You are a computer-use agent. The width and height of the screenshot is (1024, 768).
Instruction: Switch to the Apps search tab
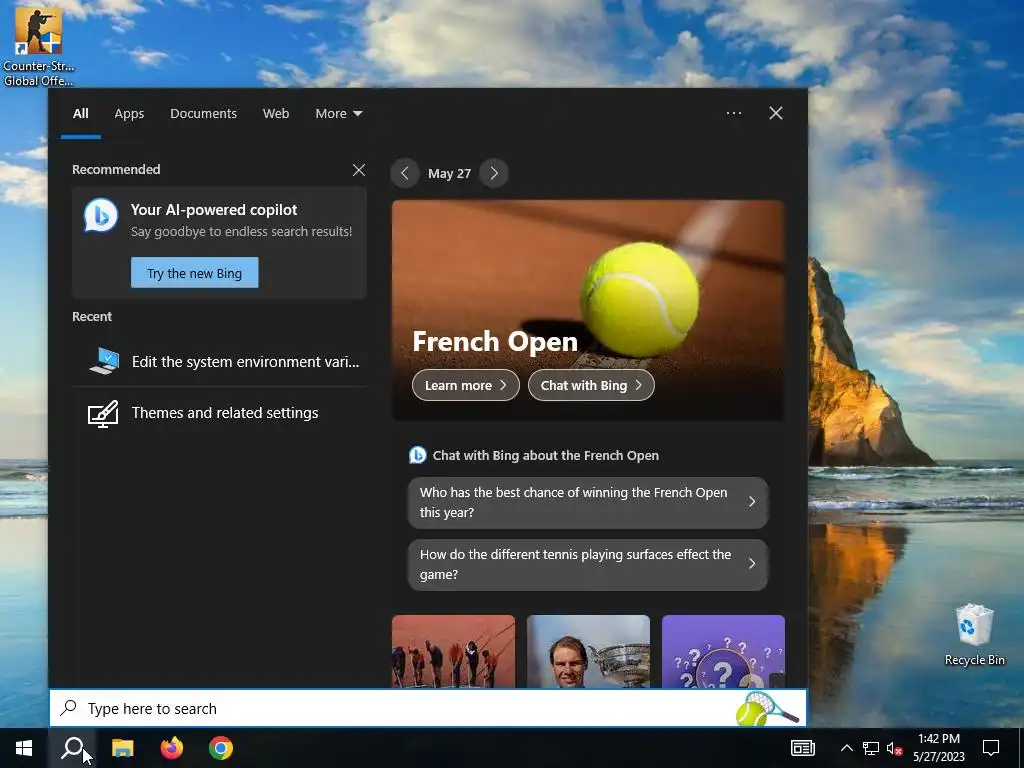coord(129,114)
